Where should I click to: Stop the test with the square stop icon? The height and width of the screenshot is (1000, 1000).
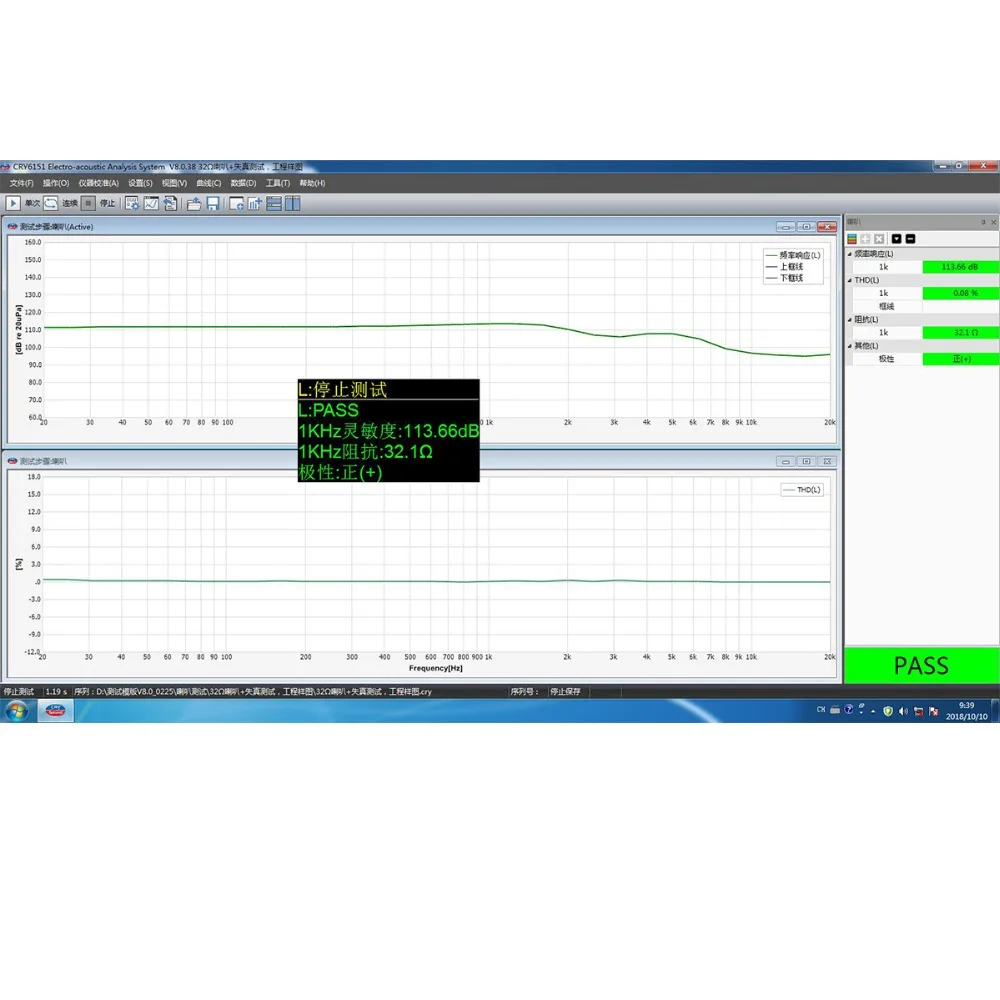tap(89, 203)
